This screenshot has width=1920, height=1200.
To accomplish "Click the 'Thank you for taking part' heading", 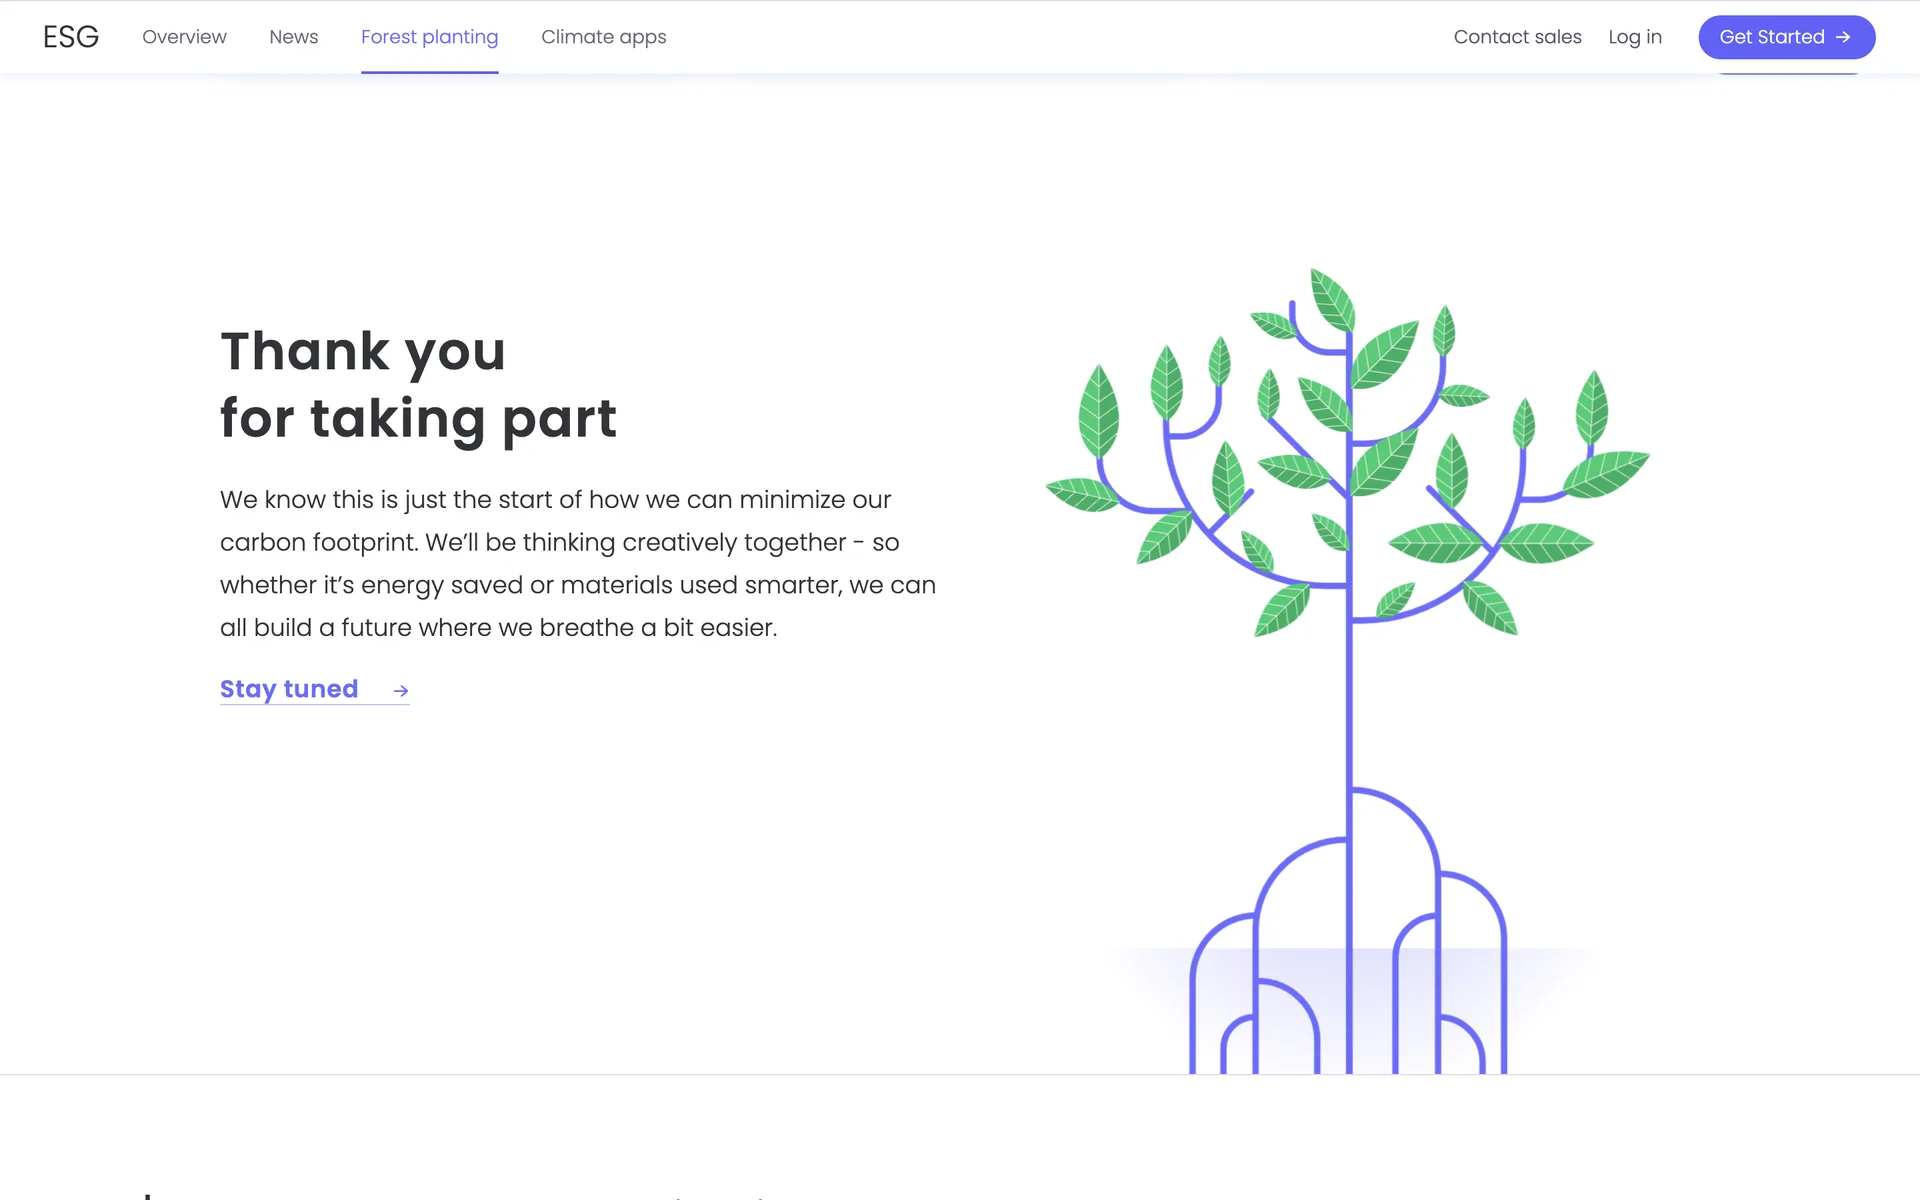I will [418, 384].
